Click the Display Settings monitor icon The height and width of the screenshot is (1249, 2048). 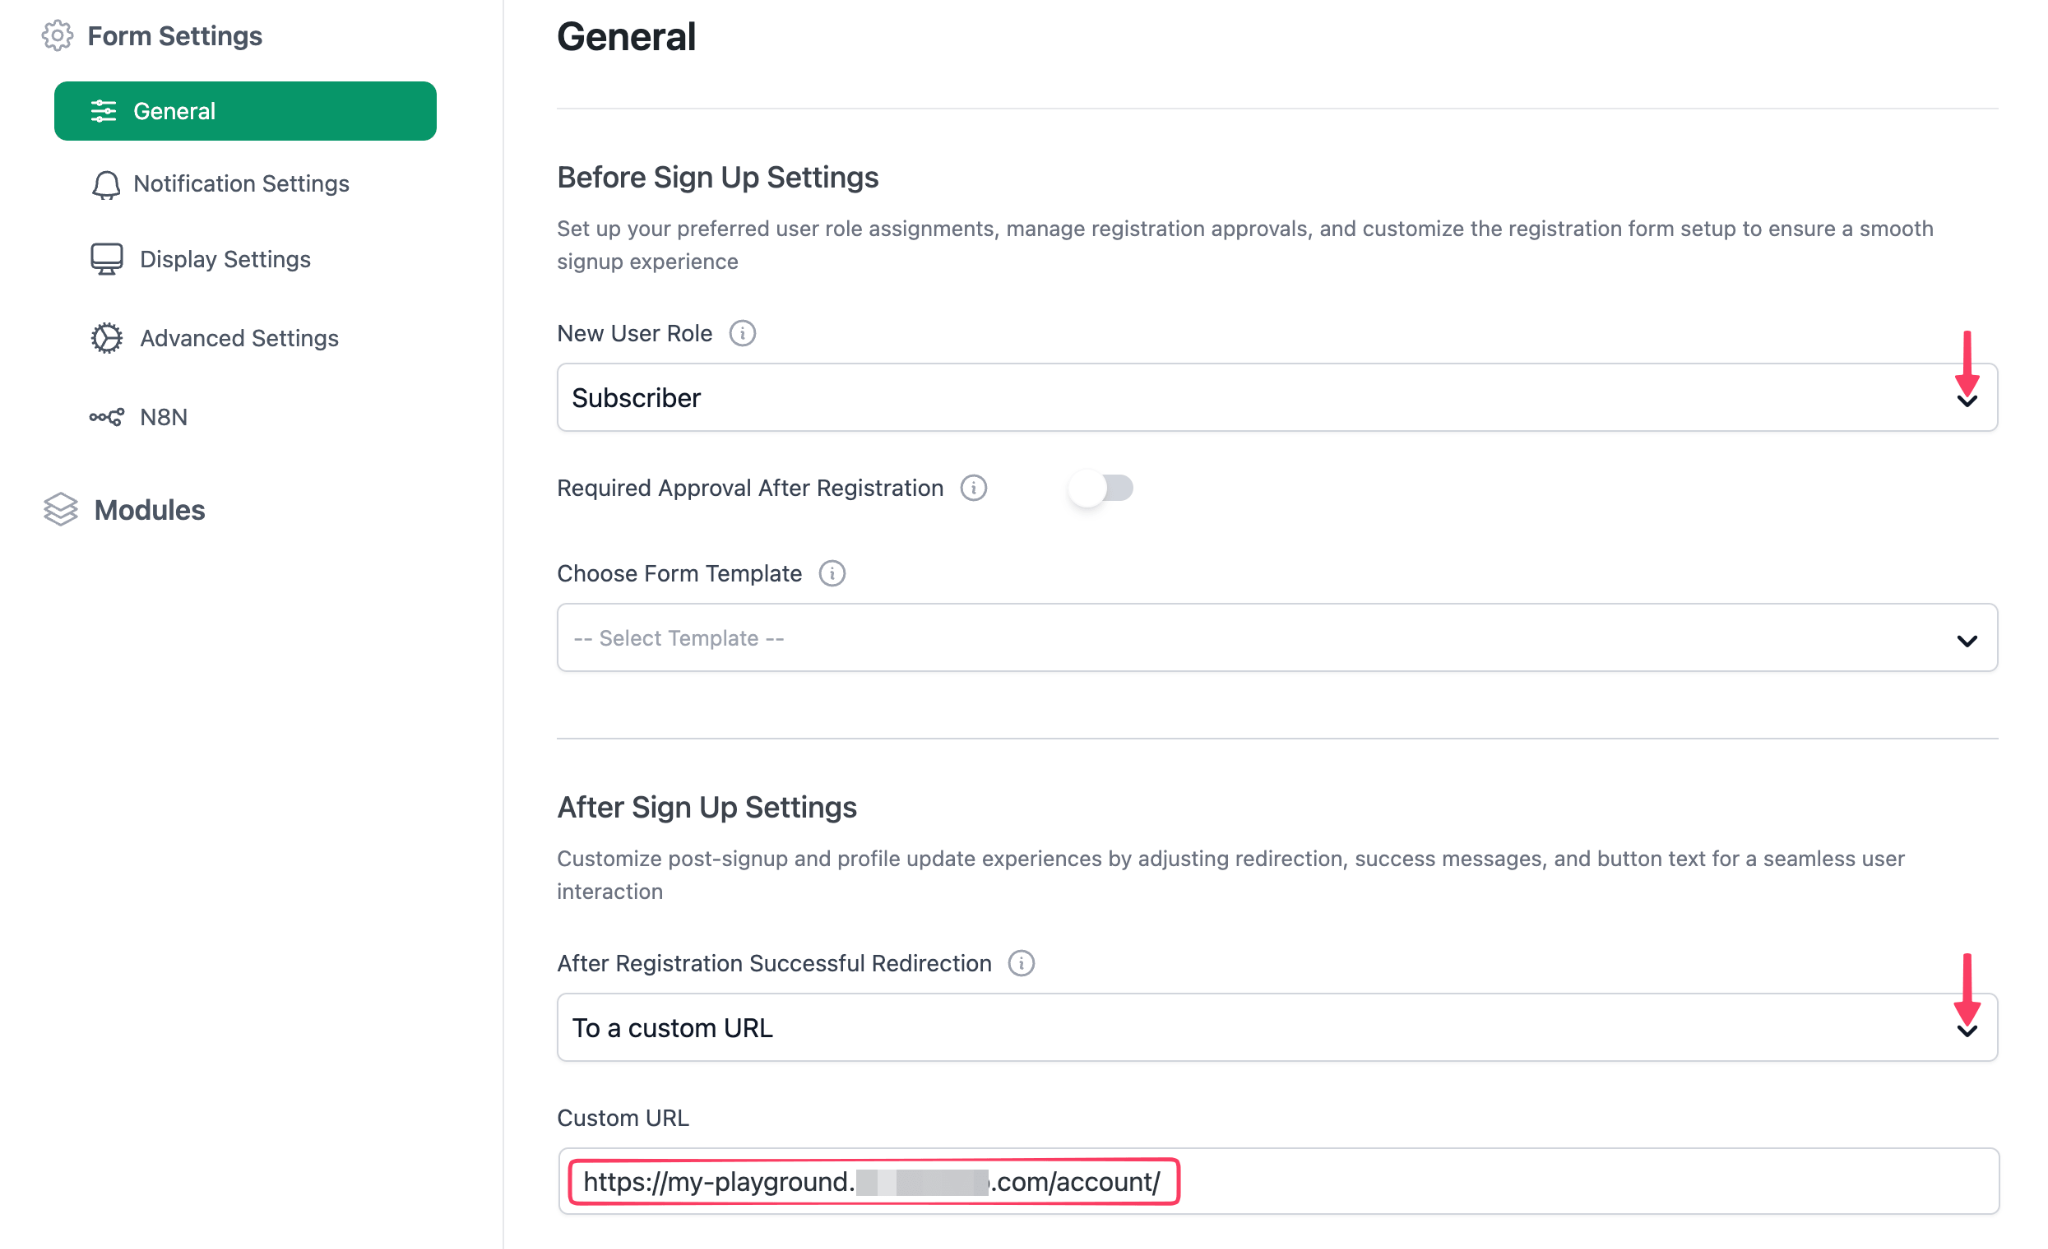[x=106, y=259]
